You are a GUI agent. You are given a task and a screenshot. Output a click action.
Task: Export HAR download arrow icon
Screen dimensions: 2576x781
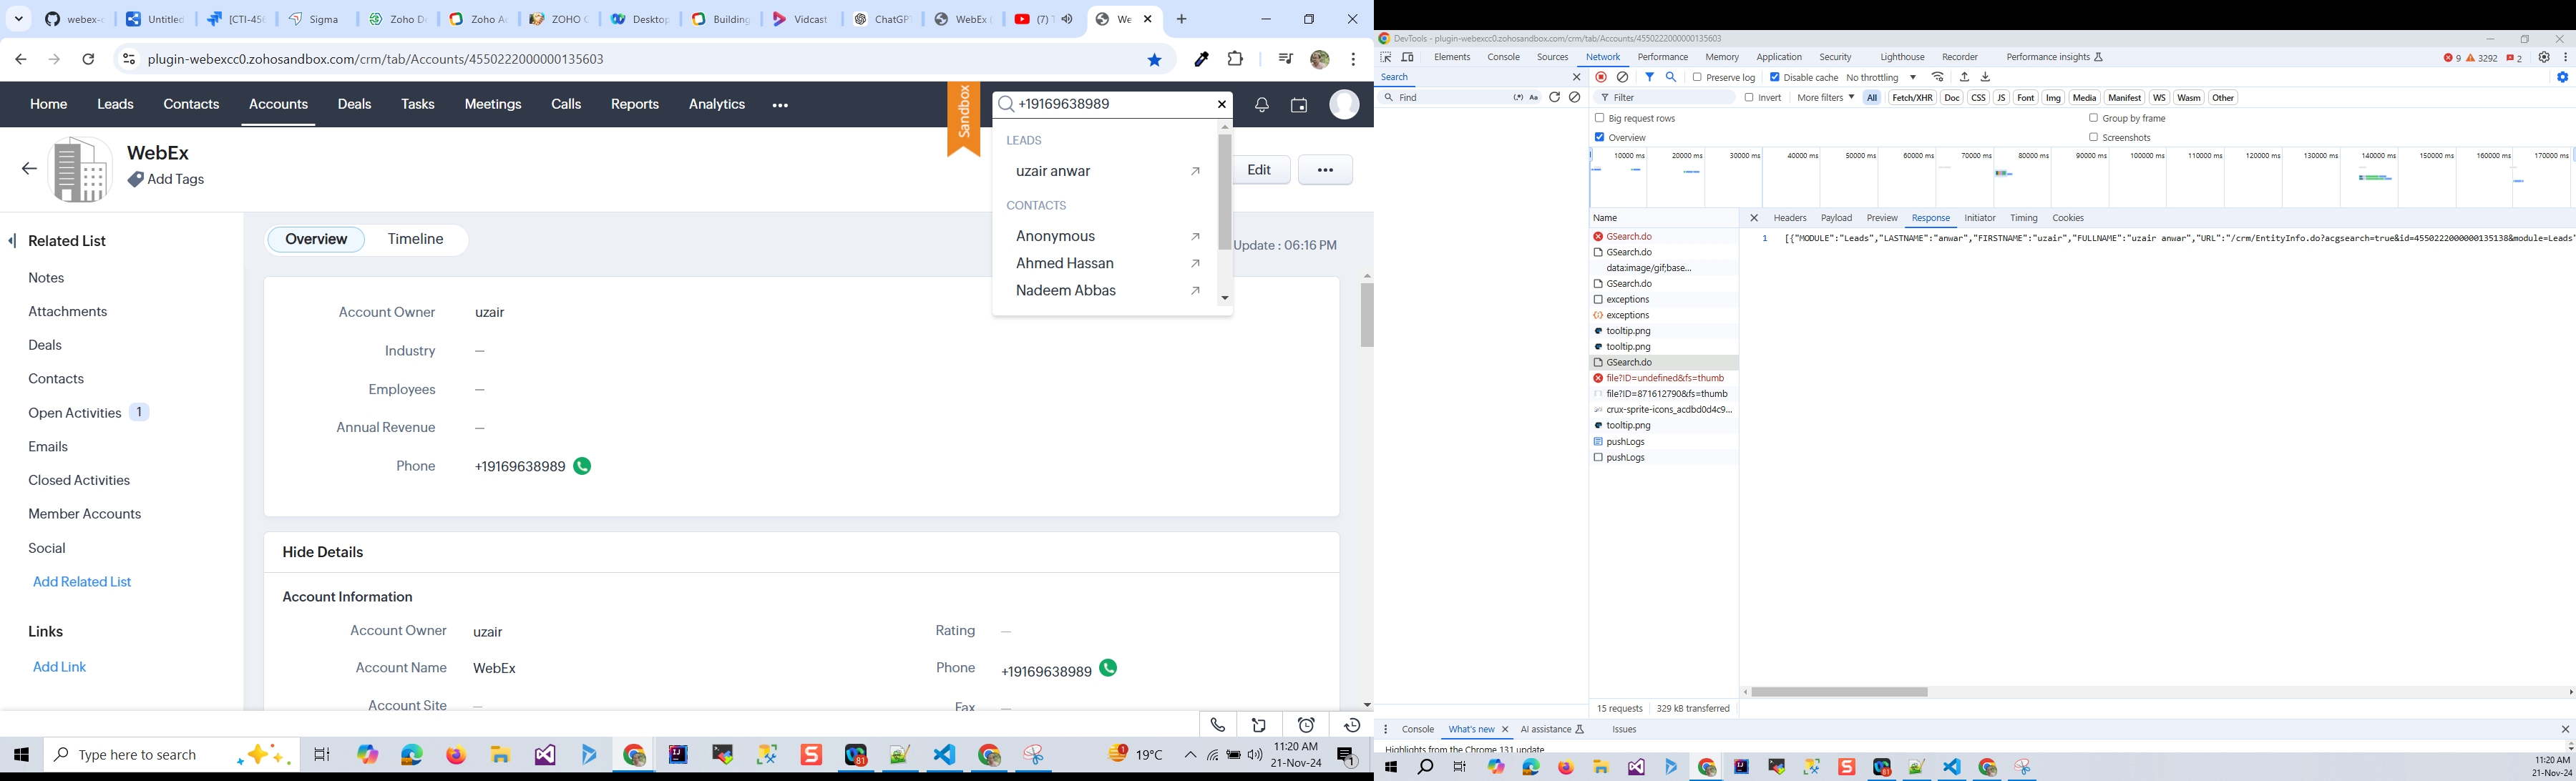click(x=1986, y=77)
